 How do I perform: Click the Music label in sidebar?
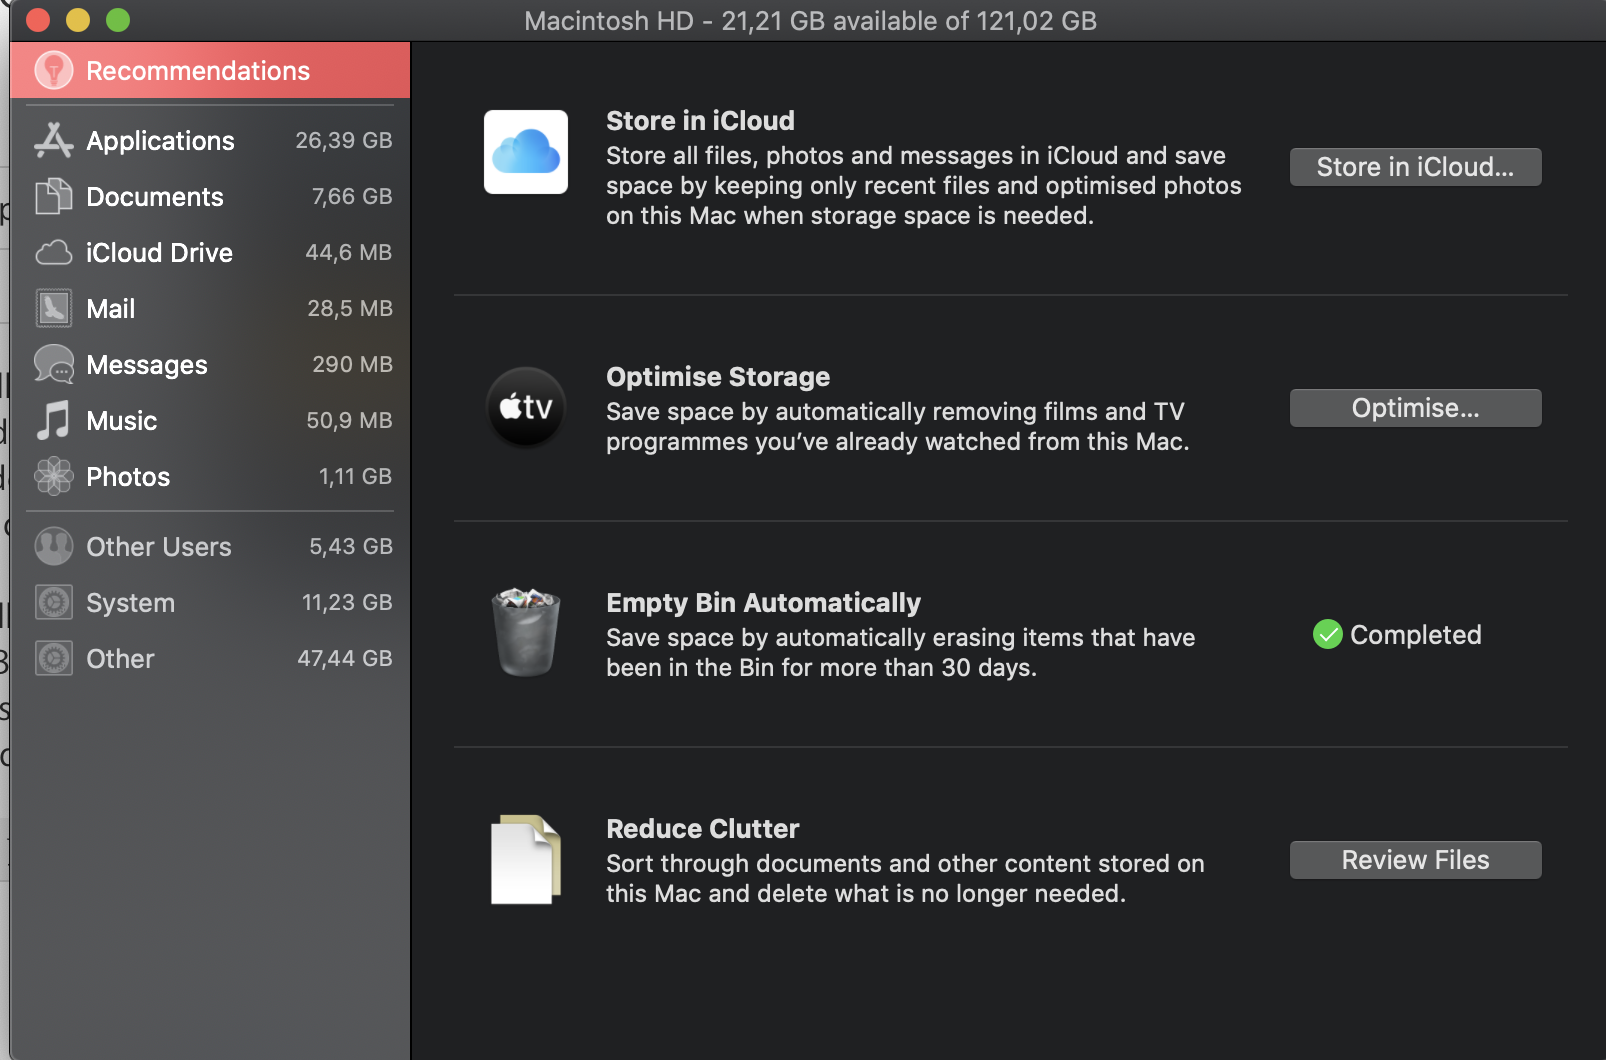tap(121, 421)
